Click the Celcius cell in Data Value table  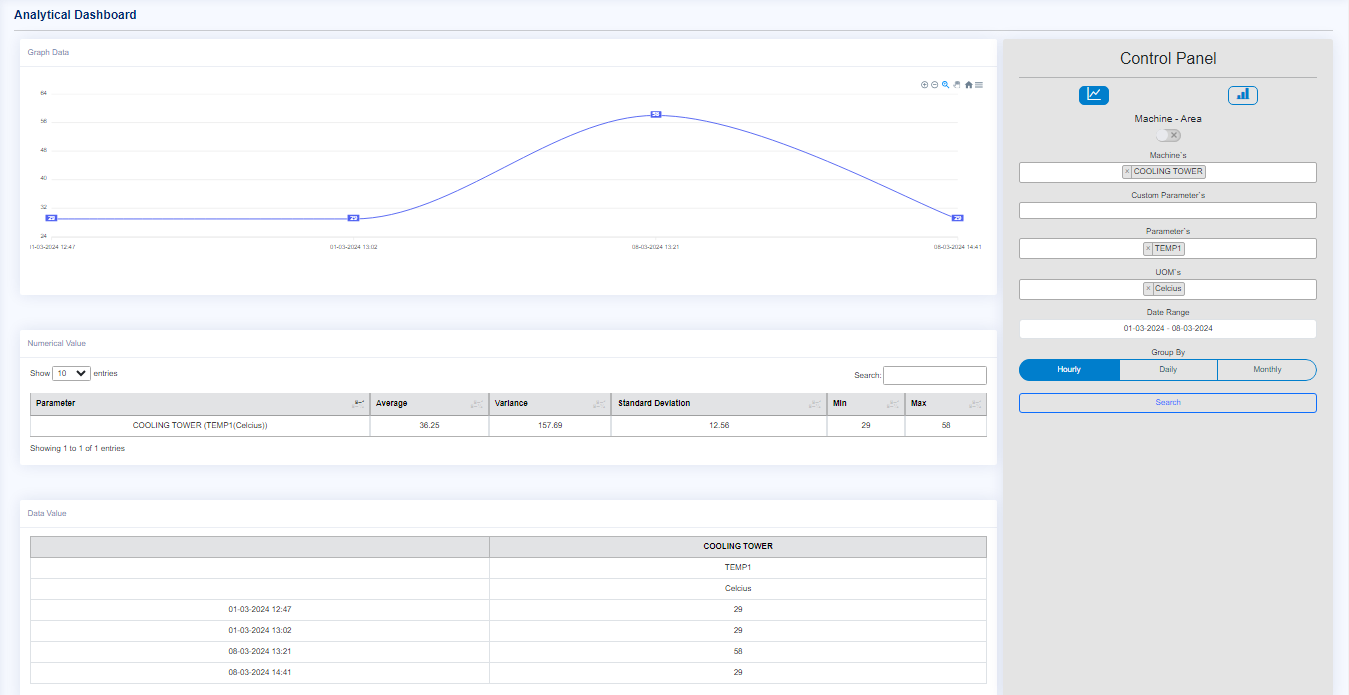(x=738, y=589)
